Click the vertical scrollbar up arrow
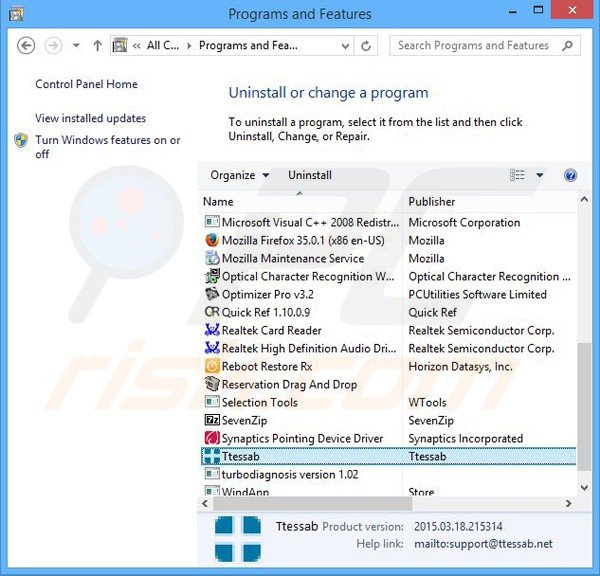 click(x=584, y=199)
